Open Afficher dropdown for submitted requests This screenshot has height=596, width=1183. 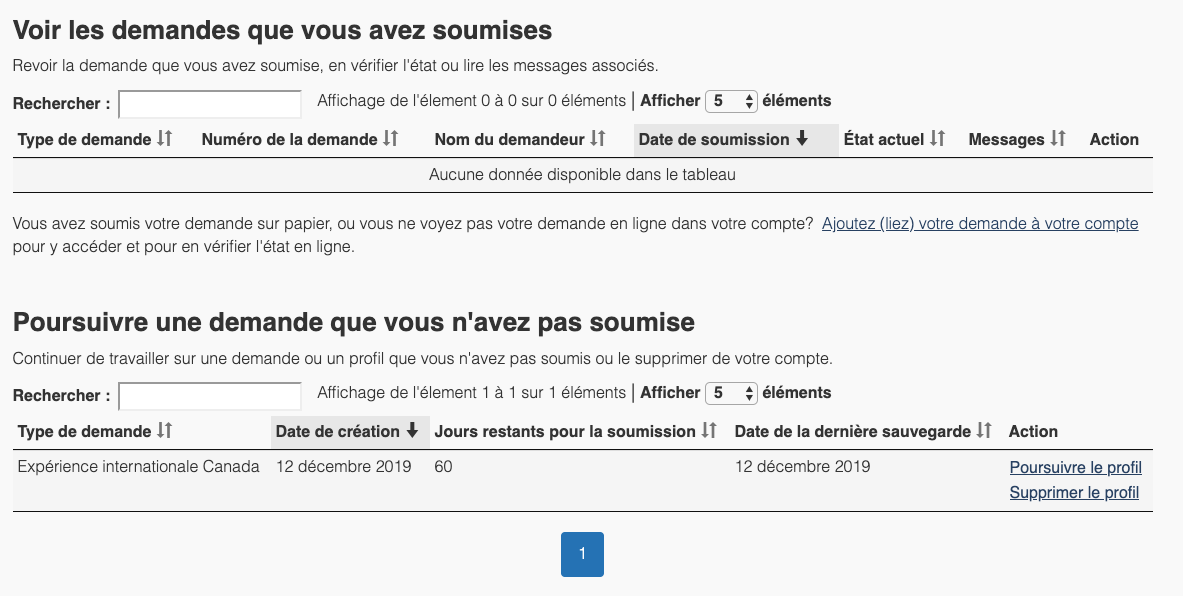coord(732,101)
